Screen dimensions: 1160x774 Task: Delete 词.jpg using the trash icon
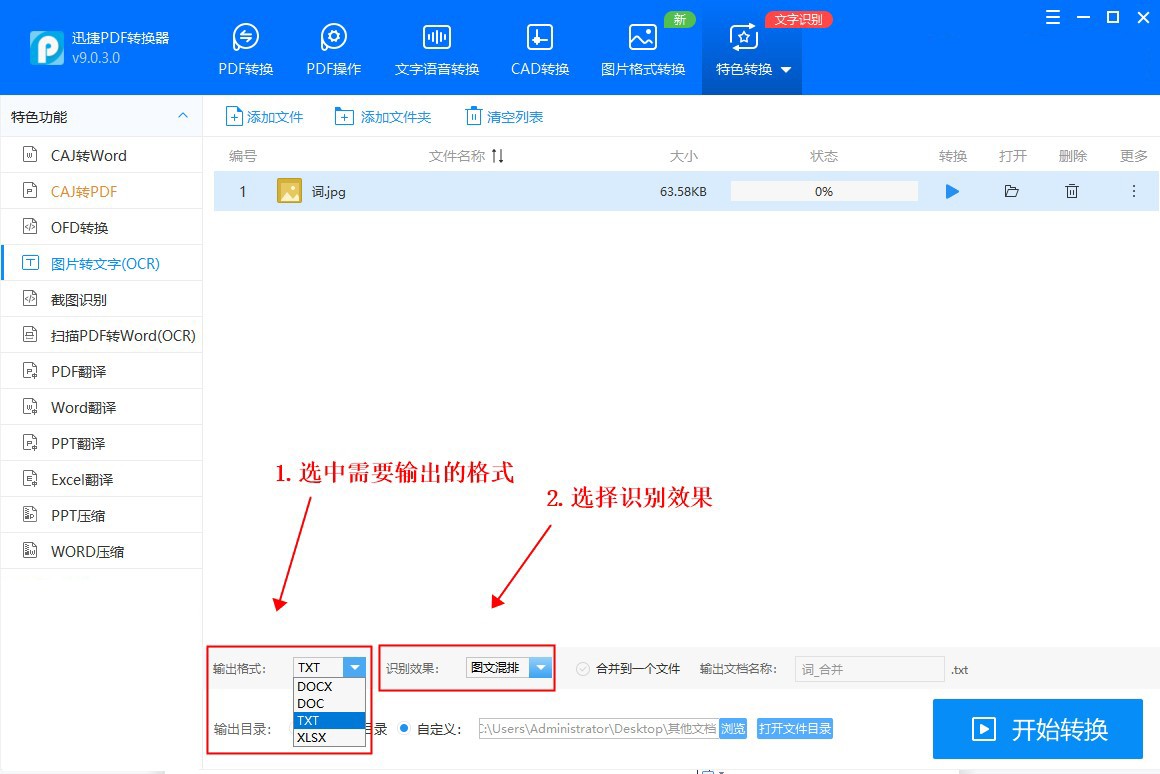pyautogui.click(x=1071, y=190)
